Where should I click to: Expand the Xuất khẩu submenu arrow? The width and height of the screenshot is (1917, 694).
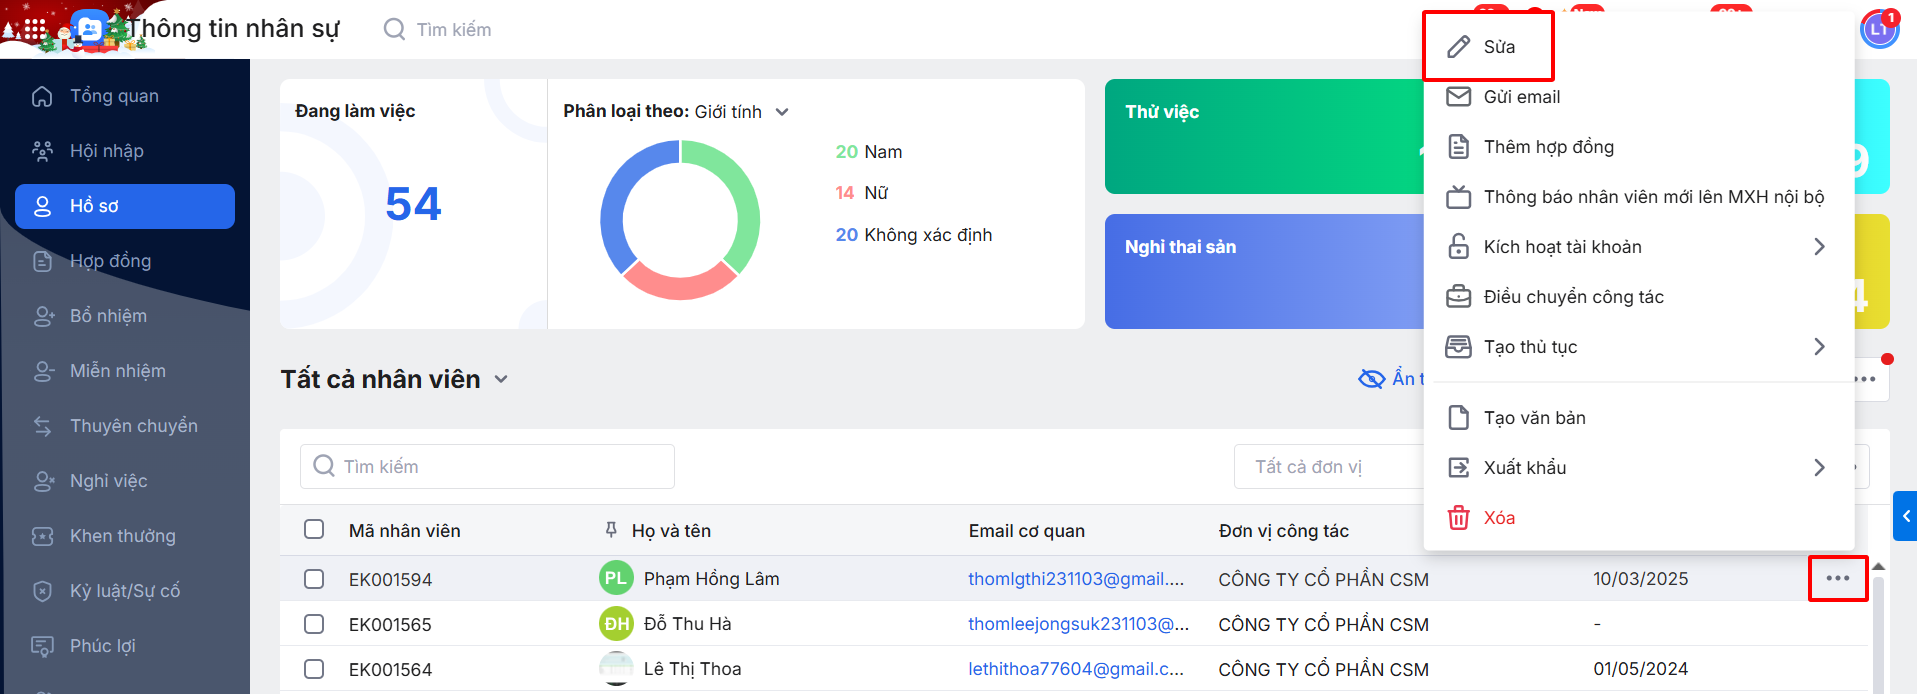click(x=1819, y=468)
